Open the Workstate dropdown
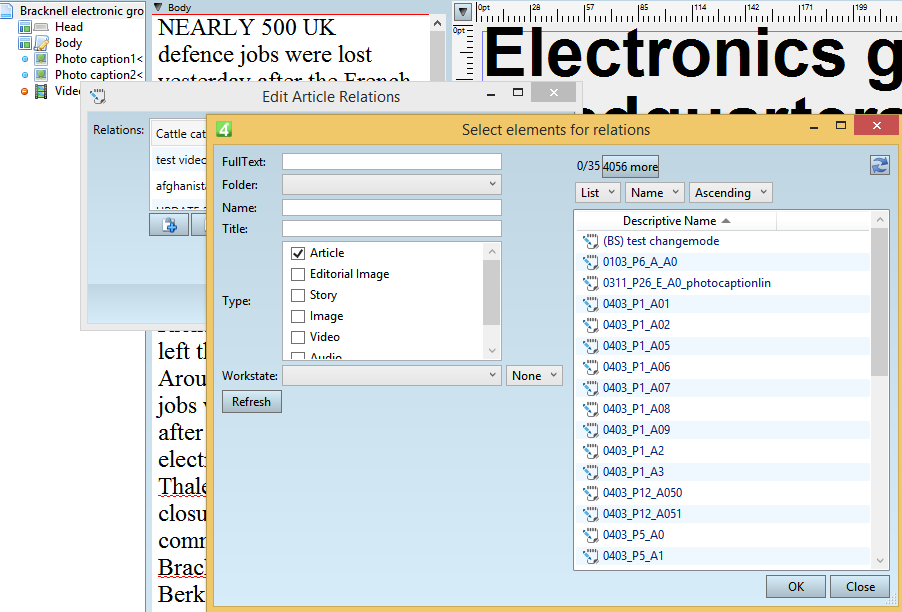 tap(392, 376)
